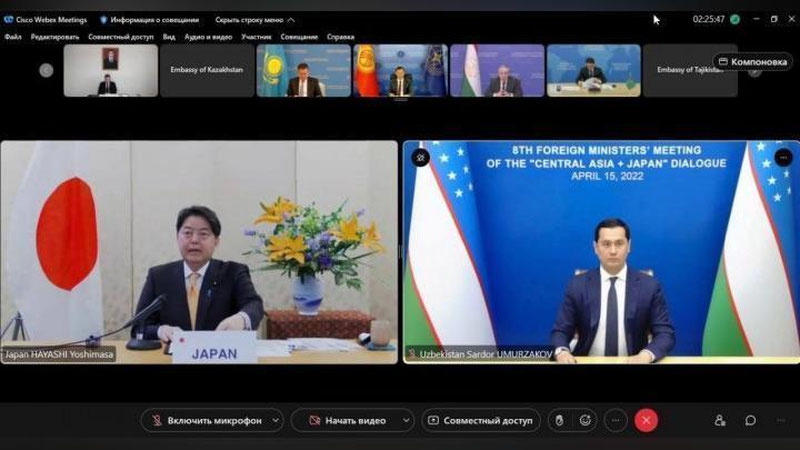Open Информация о совещании details
Screen dimensions: 800x450
149,20
